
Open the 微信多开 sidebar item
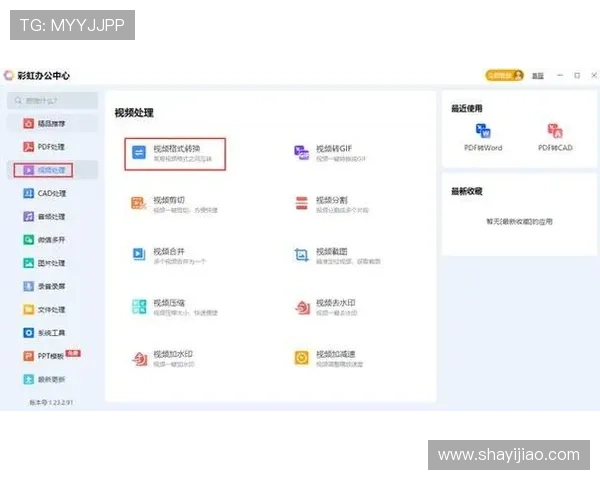pos(52,240)
